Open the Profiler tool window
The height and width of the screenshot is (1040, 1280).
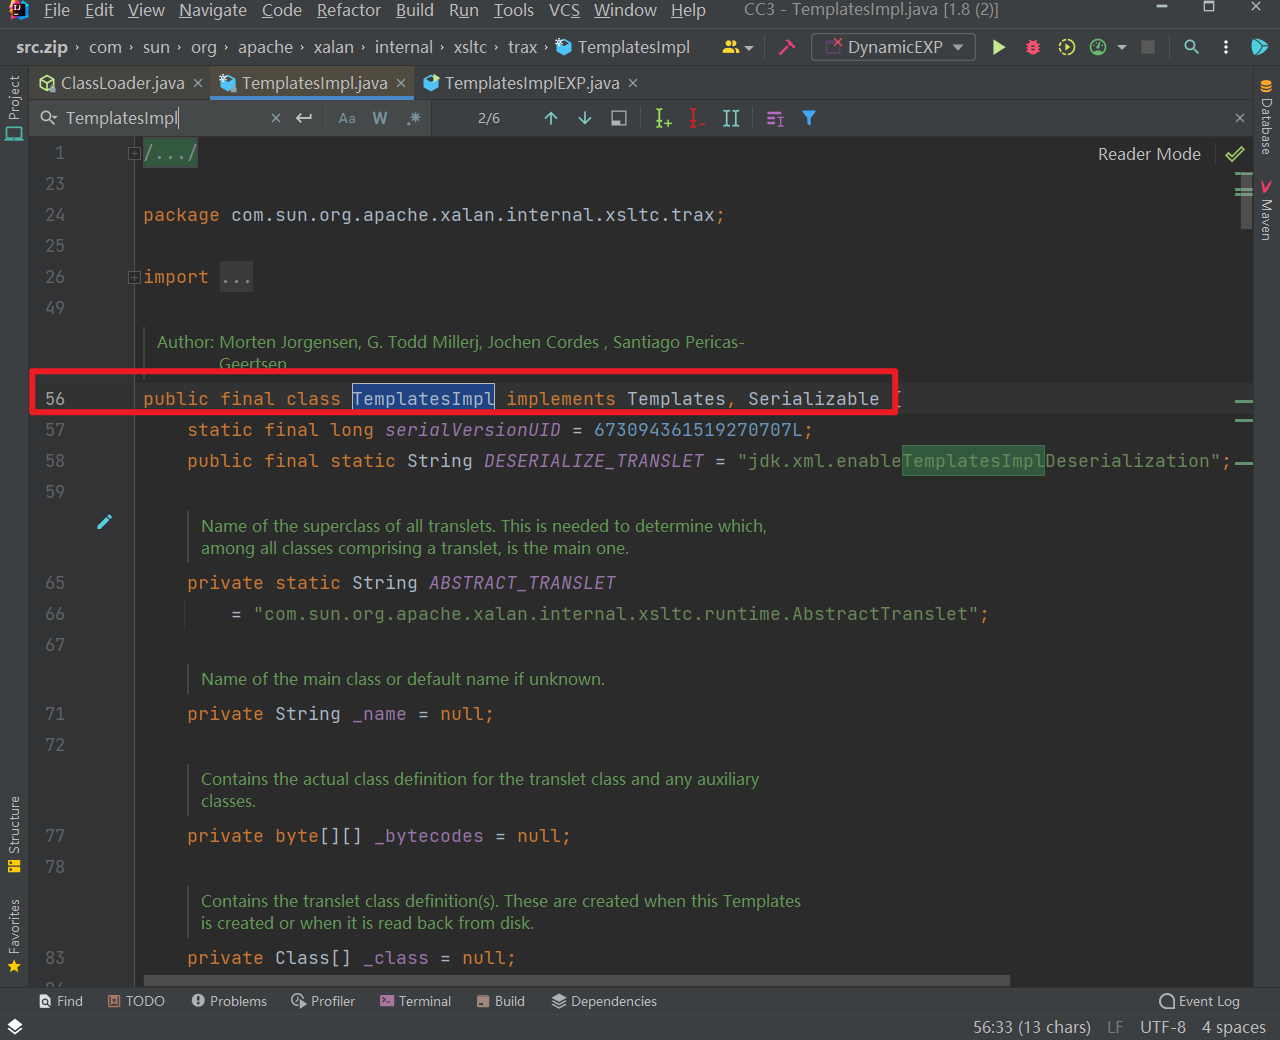point(322,1001)
